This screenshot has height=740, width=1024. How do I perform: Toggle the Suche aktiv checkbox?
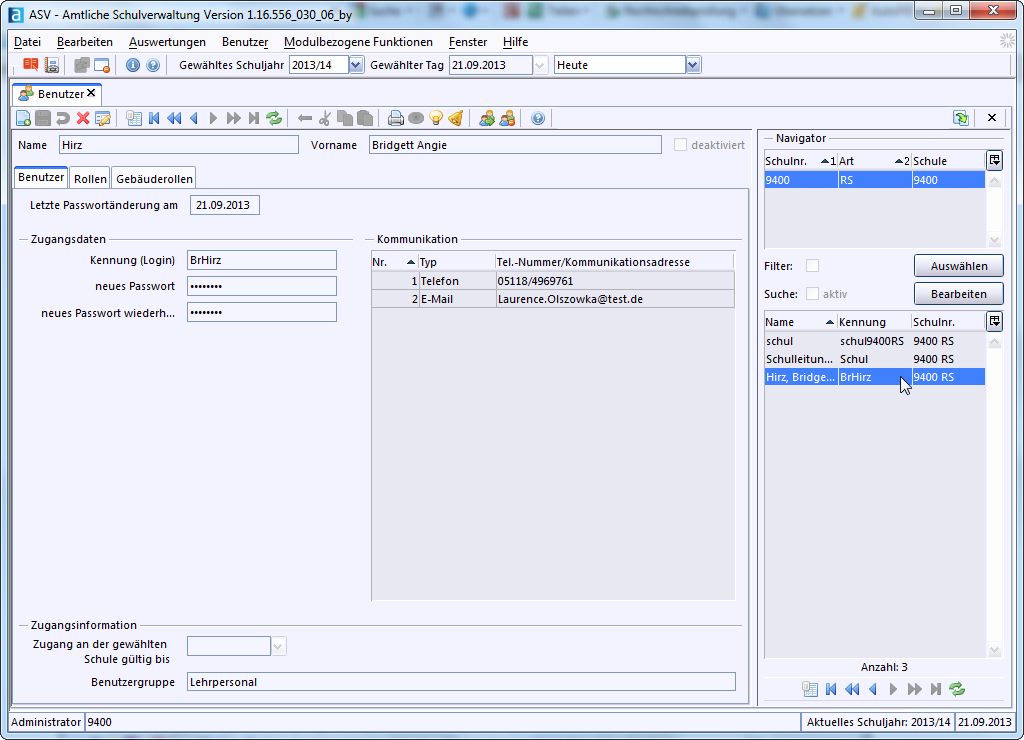pos(812,294)
